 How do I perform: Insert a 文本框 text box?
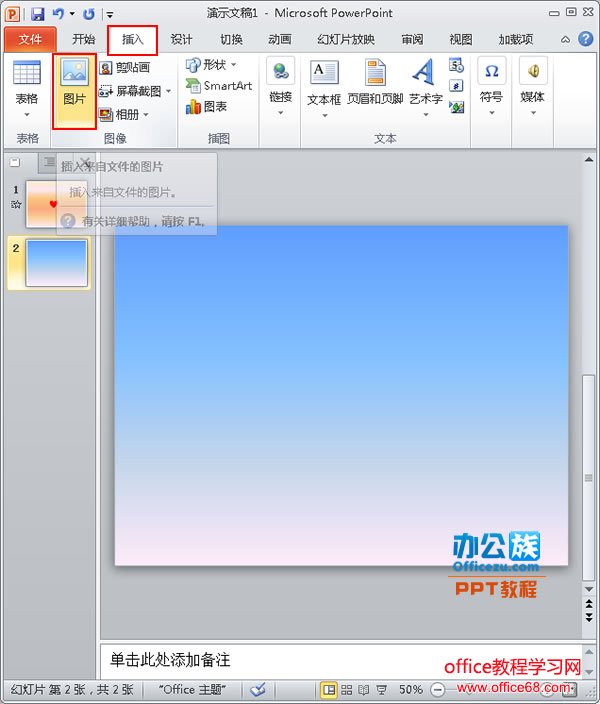324,89
